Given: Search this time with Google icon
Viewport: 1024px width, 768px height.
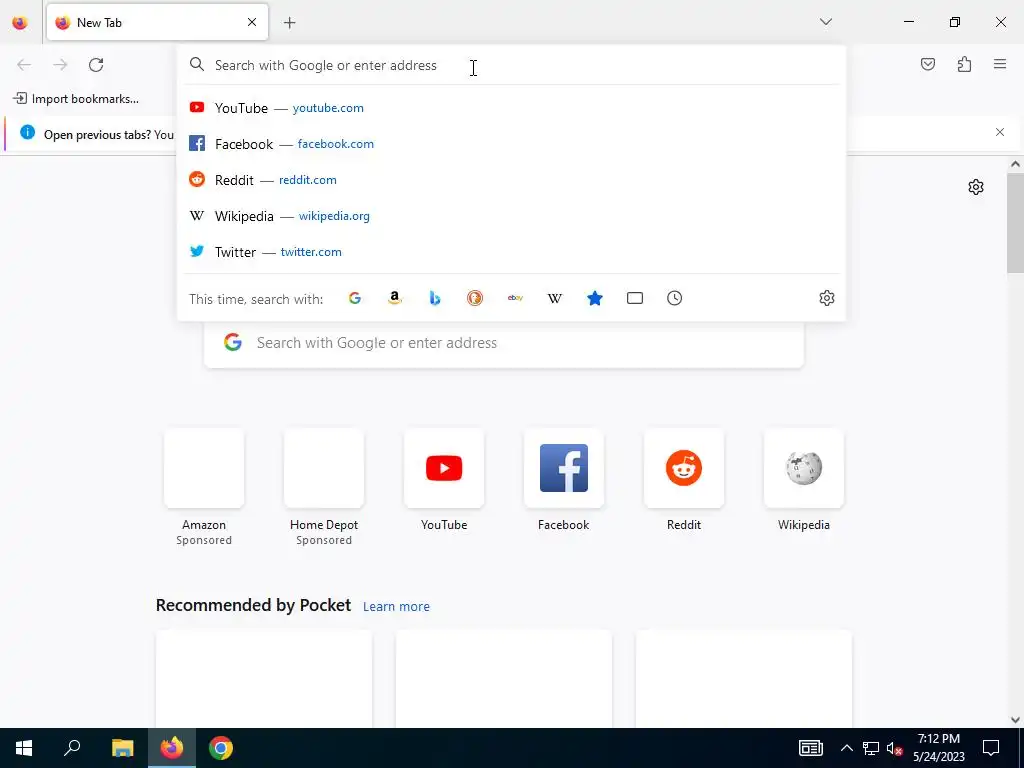Looking at the screenshot, I should click(x=355, y=298).
